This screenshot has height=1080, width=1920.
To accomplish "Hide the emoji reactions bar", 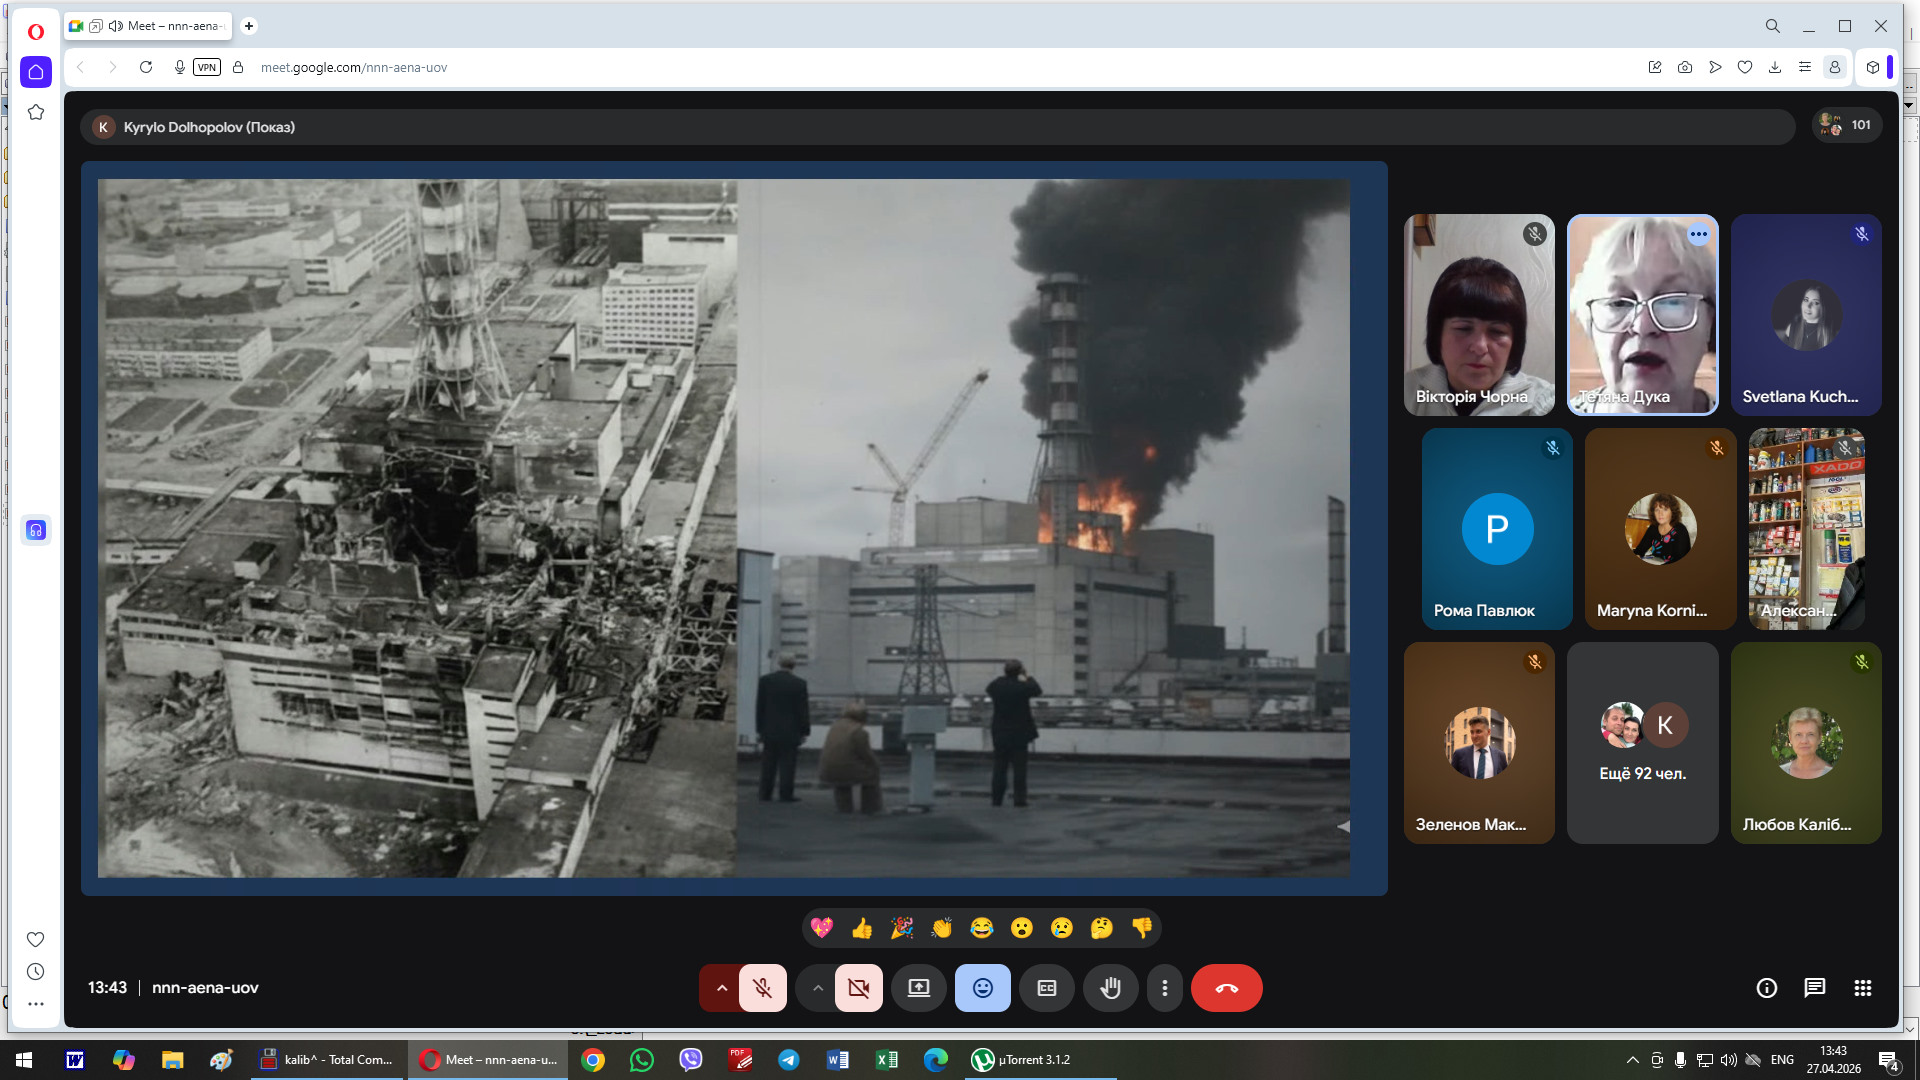I will coord(982,988).
